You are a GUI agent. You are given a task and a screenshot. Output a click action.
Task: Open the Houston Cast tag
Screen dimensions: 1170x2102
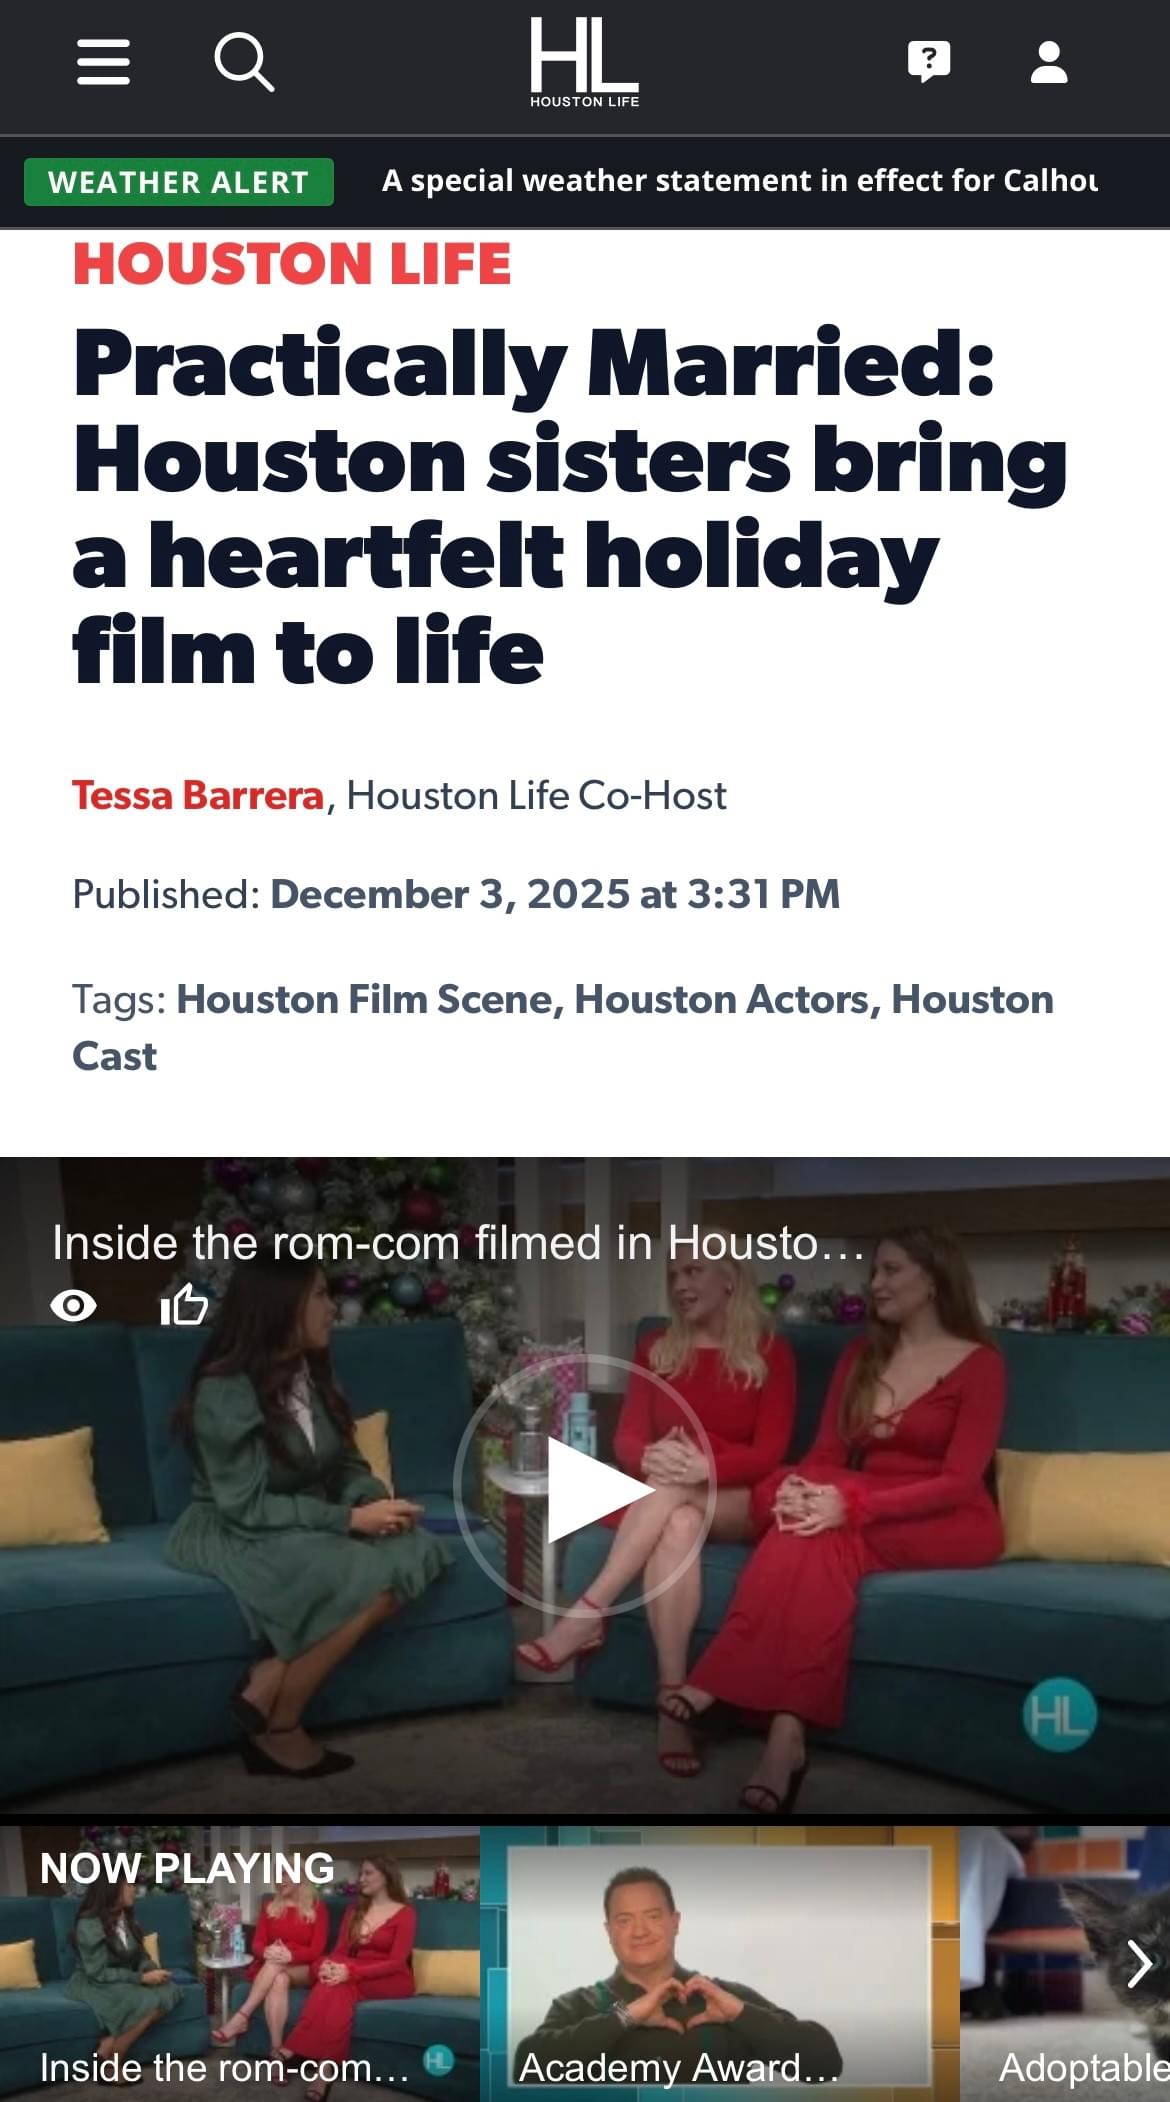563,1028
